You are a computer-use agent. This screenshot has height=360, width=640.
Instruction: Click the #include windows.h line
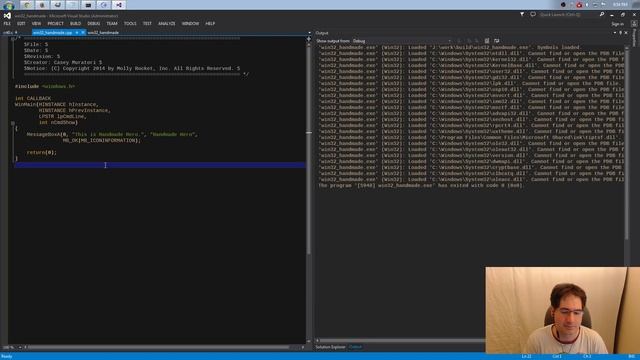tap(45, 87)
